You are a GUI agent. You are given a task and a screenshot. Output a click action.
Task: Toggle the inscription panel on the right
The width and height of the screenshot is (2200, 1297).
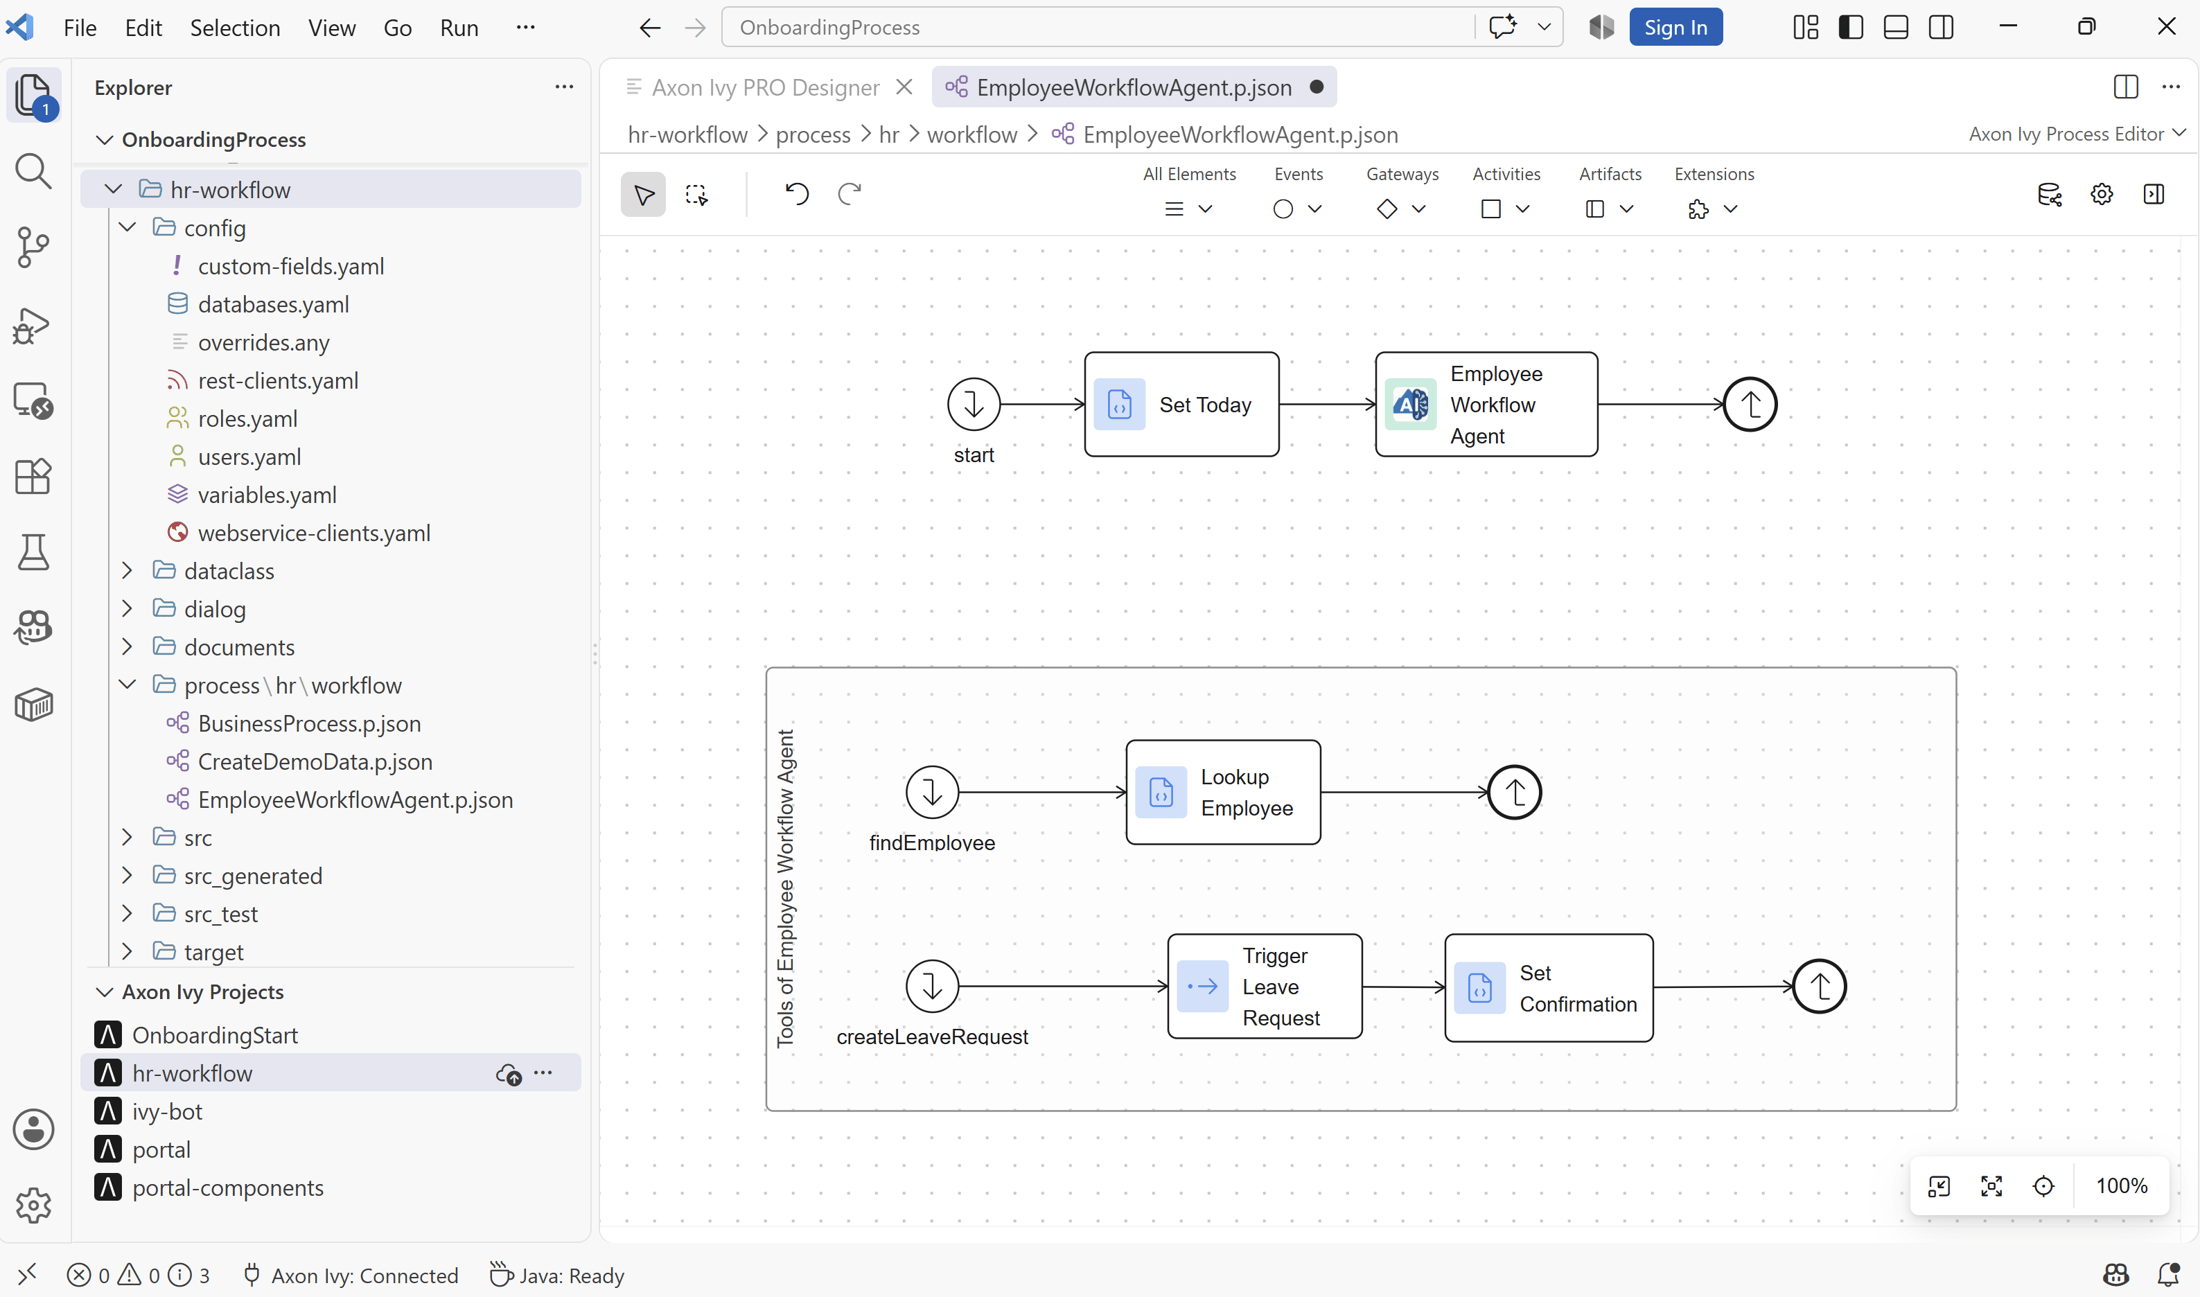(x=2154, y=194)
